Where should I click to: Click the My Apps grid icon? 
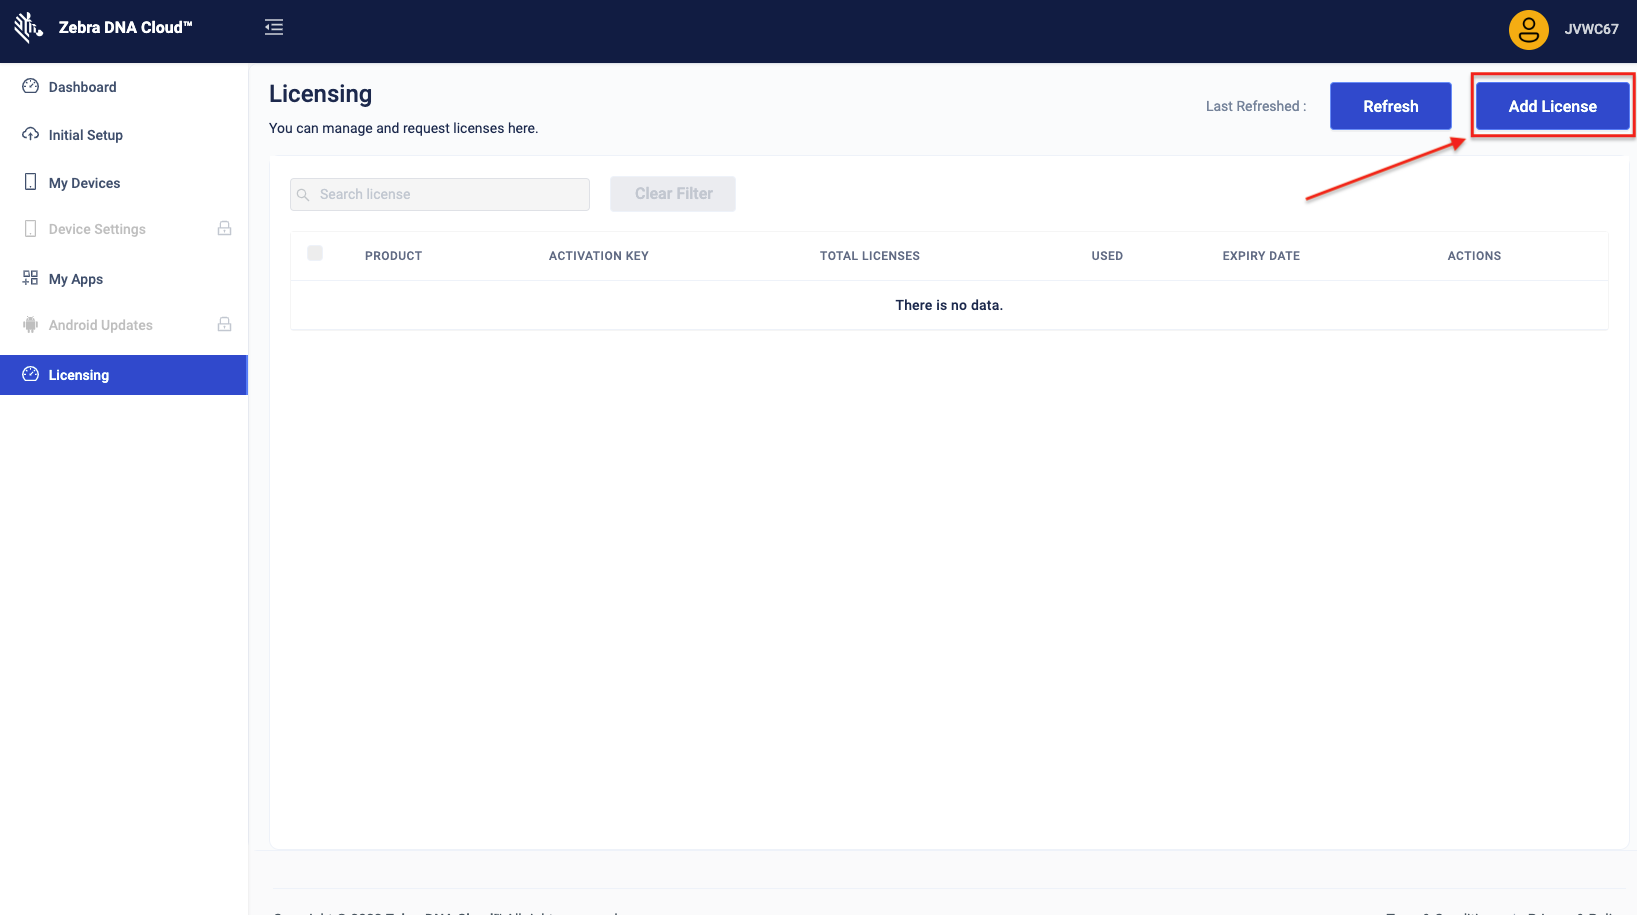[31, 278]
